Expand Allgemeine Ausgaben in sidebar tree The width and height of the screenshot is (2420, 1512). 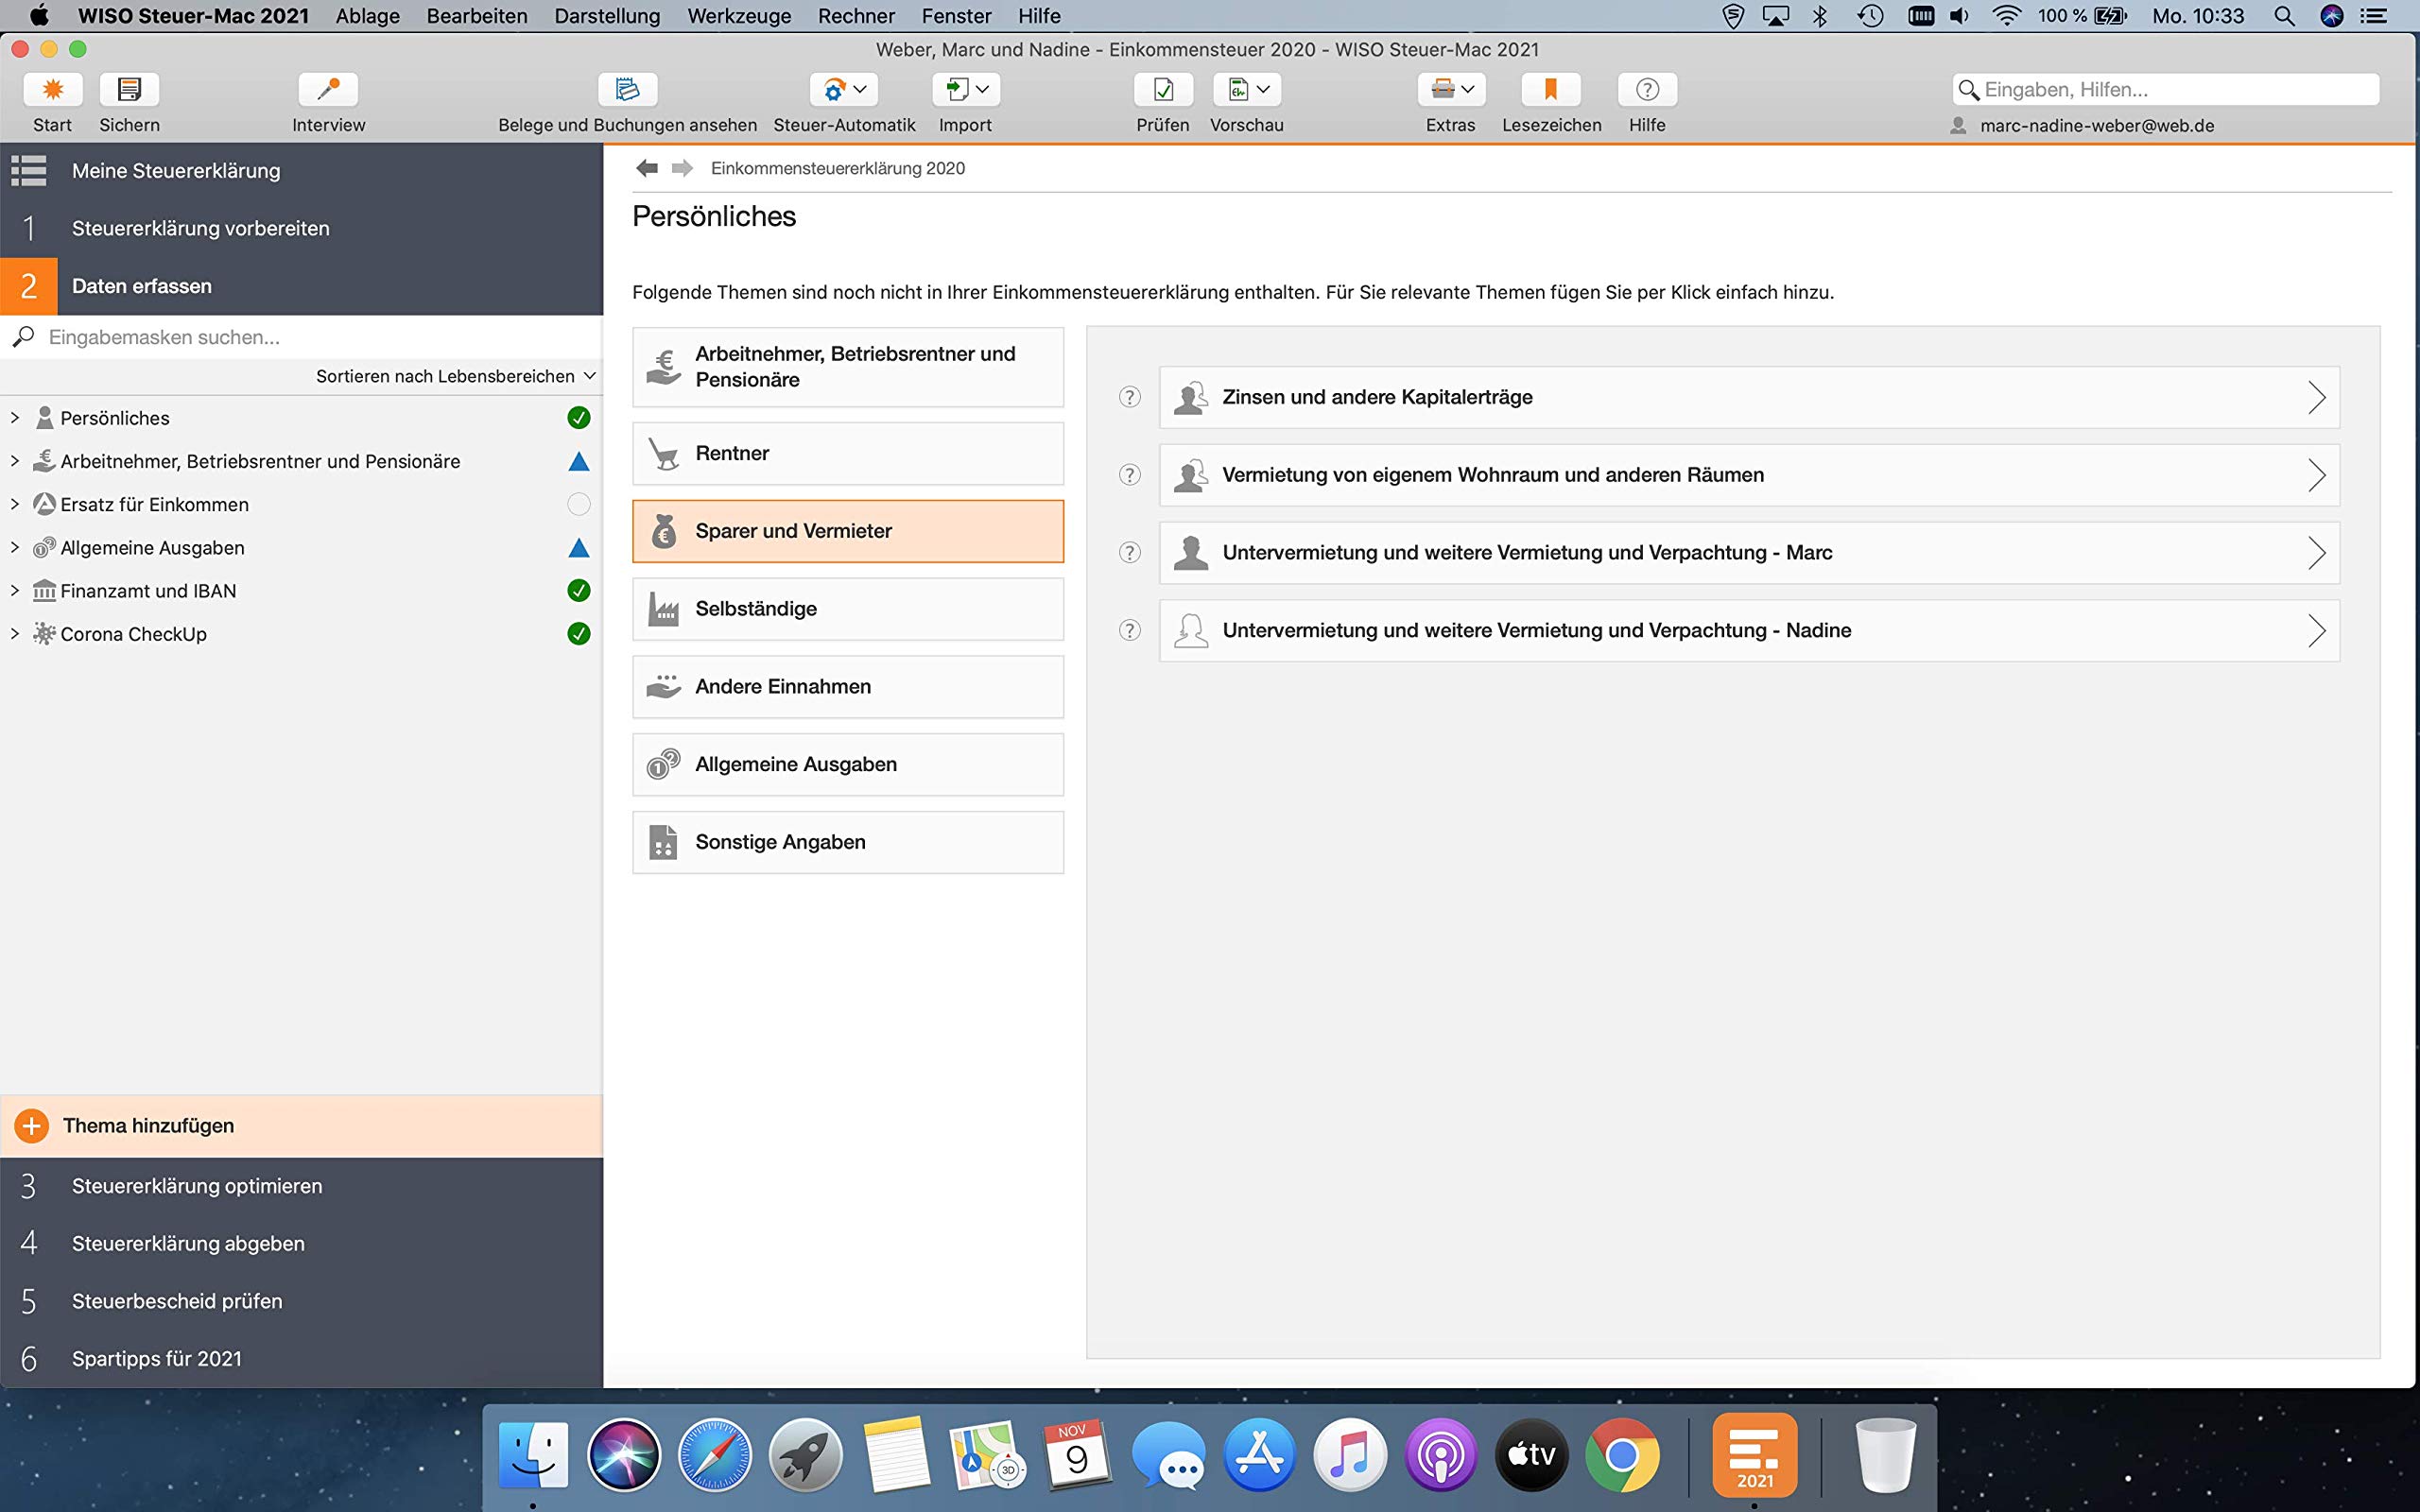pos(15,547)
